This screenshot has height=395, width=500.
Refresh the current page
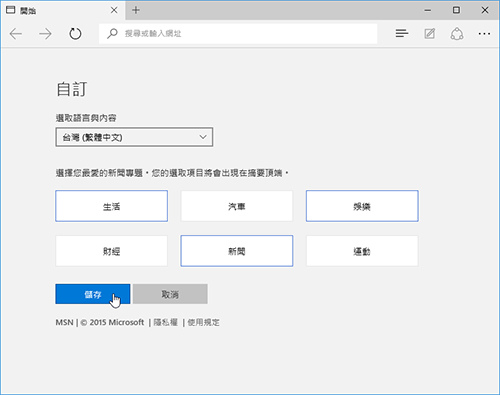pyautogui.click(x=75, y=34)
